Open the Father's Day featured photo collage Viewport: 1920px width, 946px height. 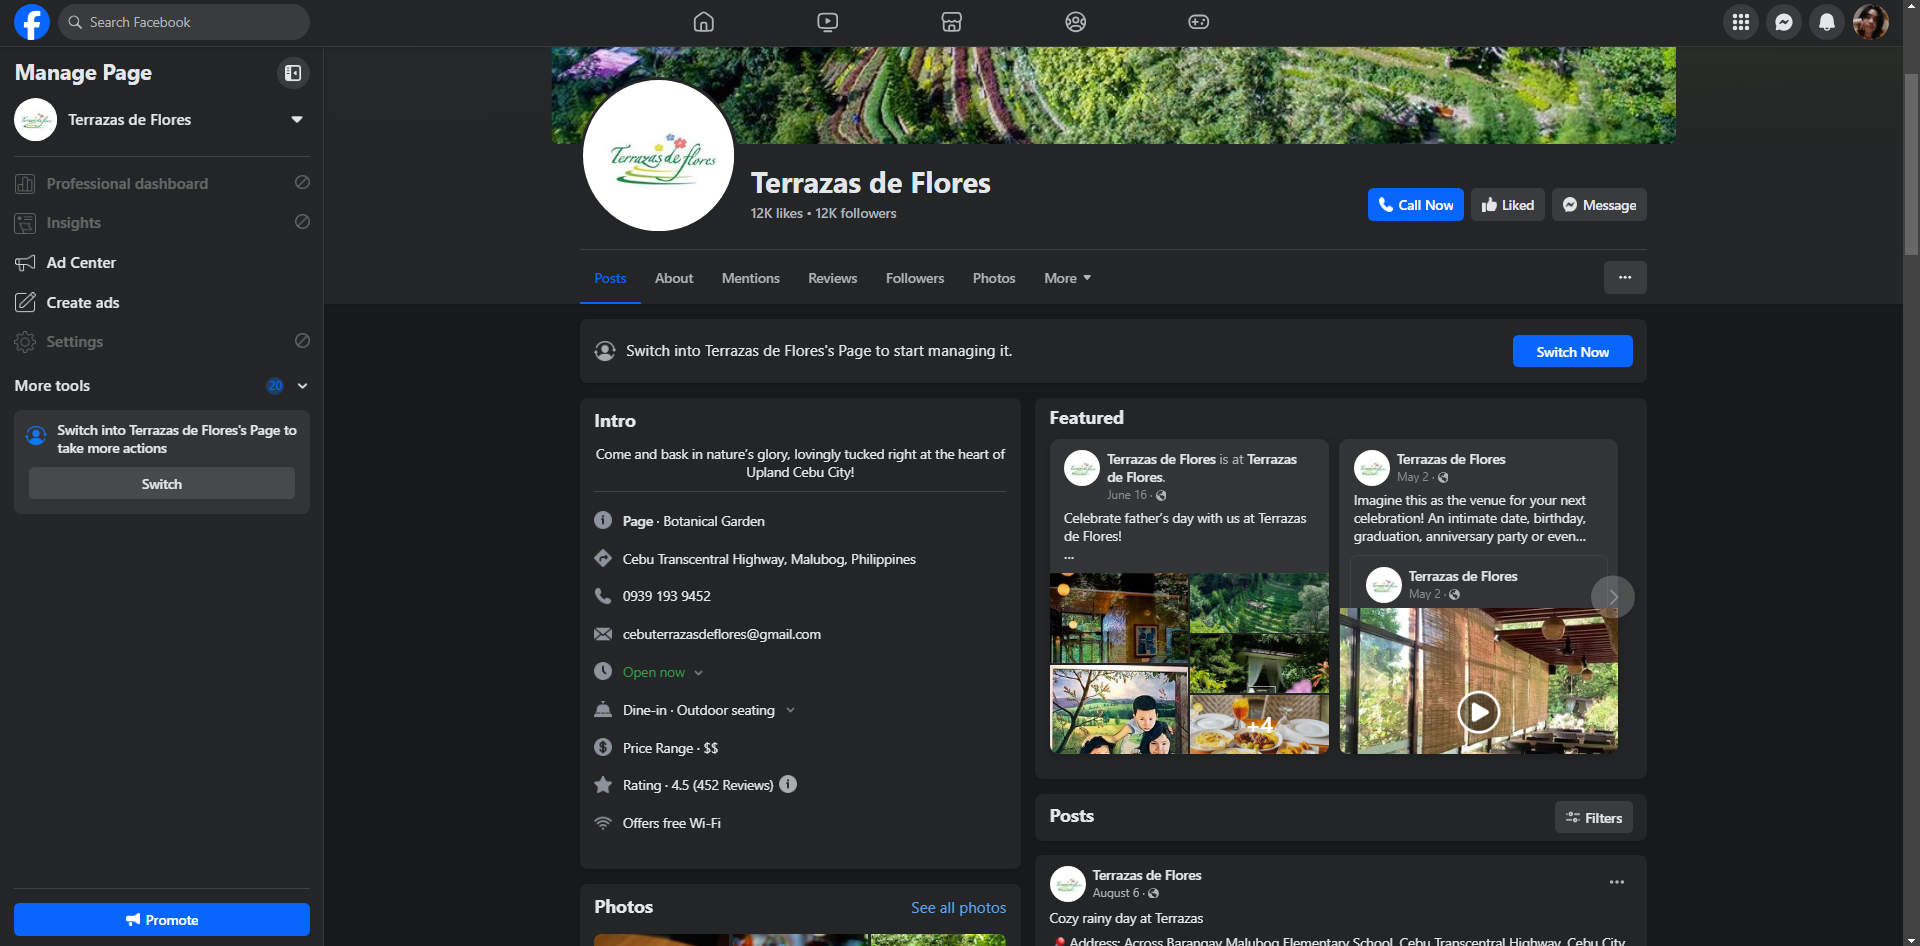[x=1189, y=663]
